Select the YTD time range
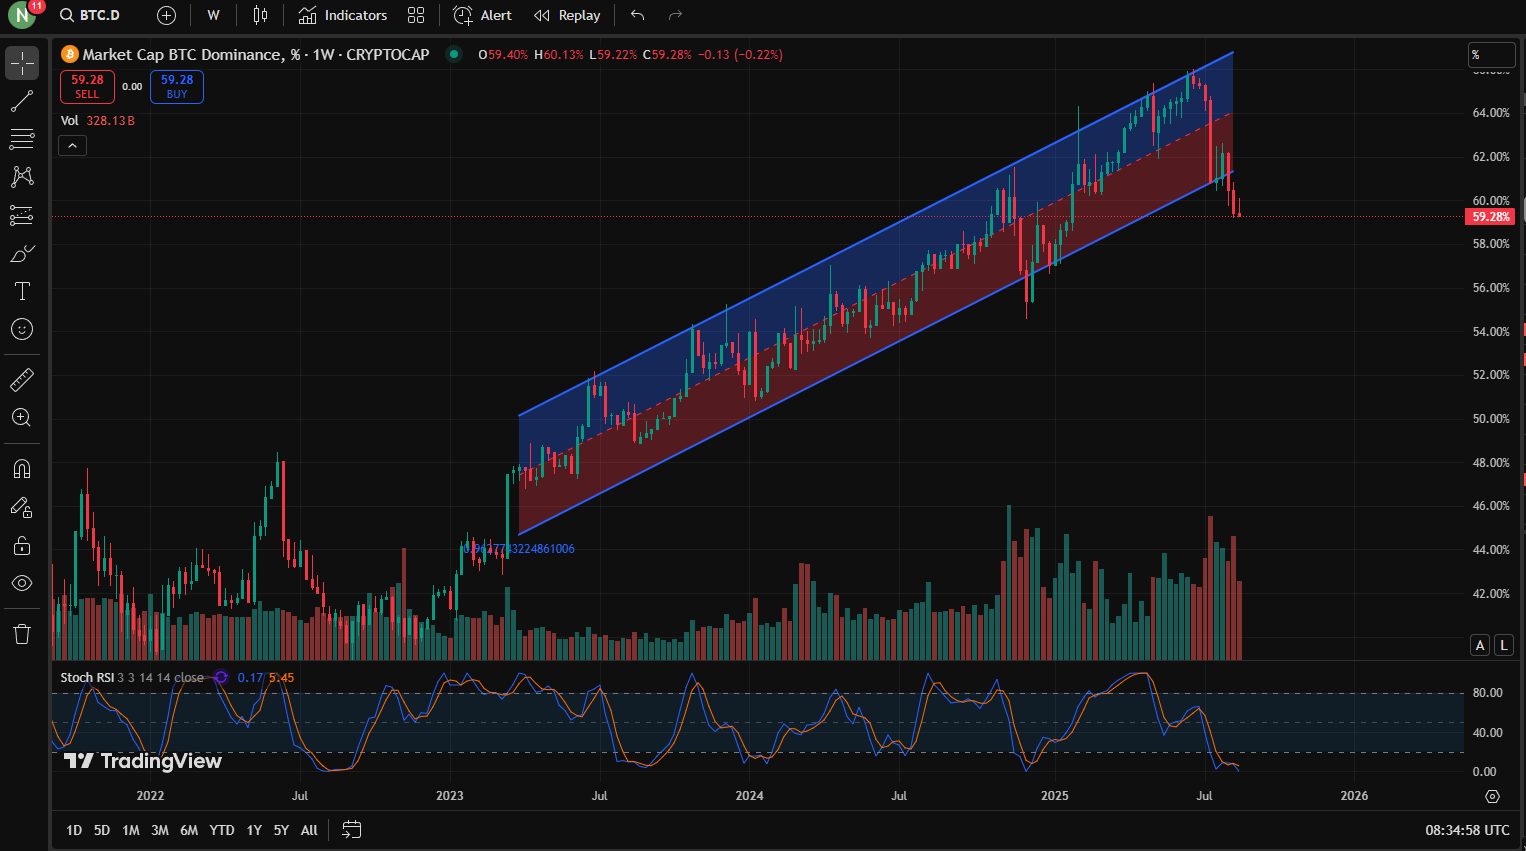This screenshot has width=1526, height=851. (x=222, y=830)
